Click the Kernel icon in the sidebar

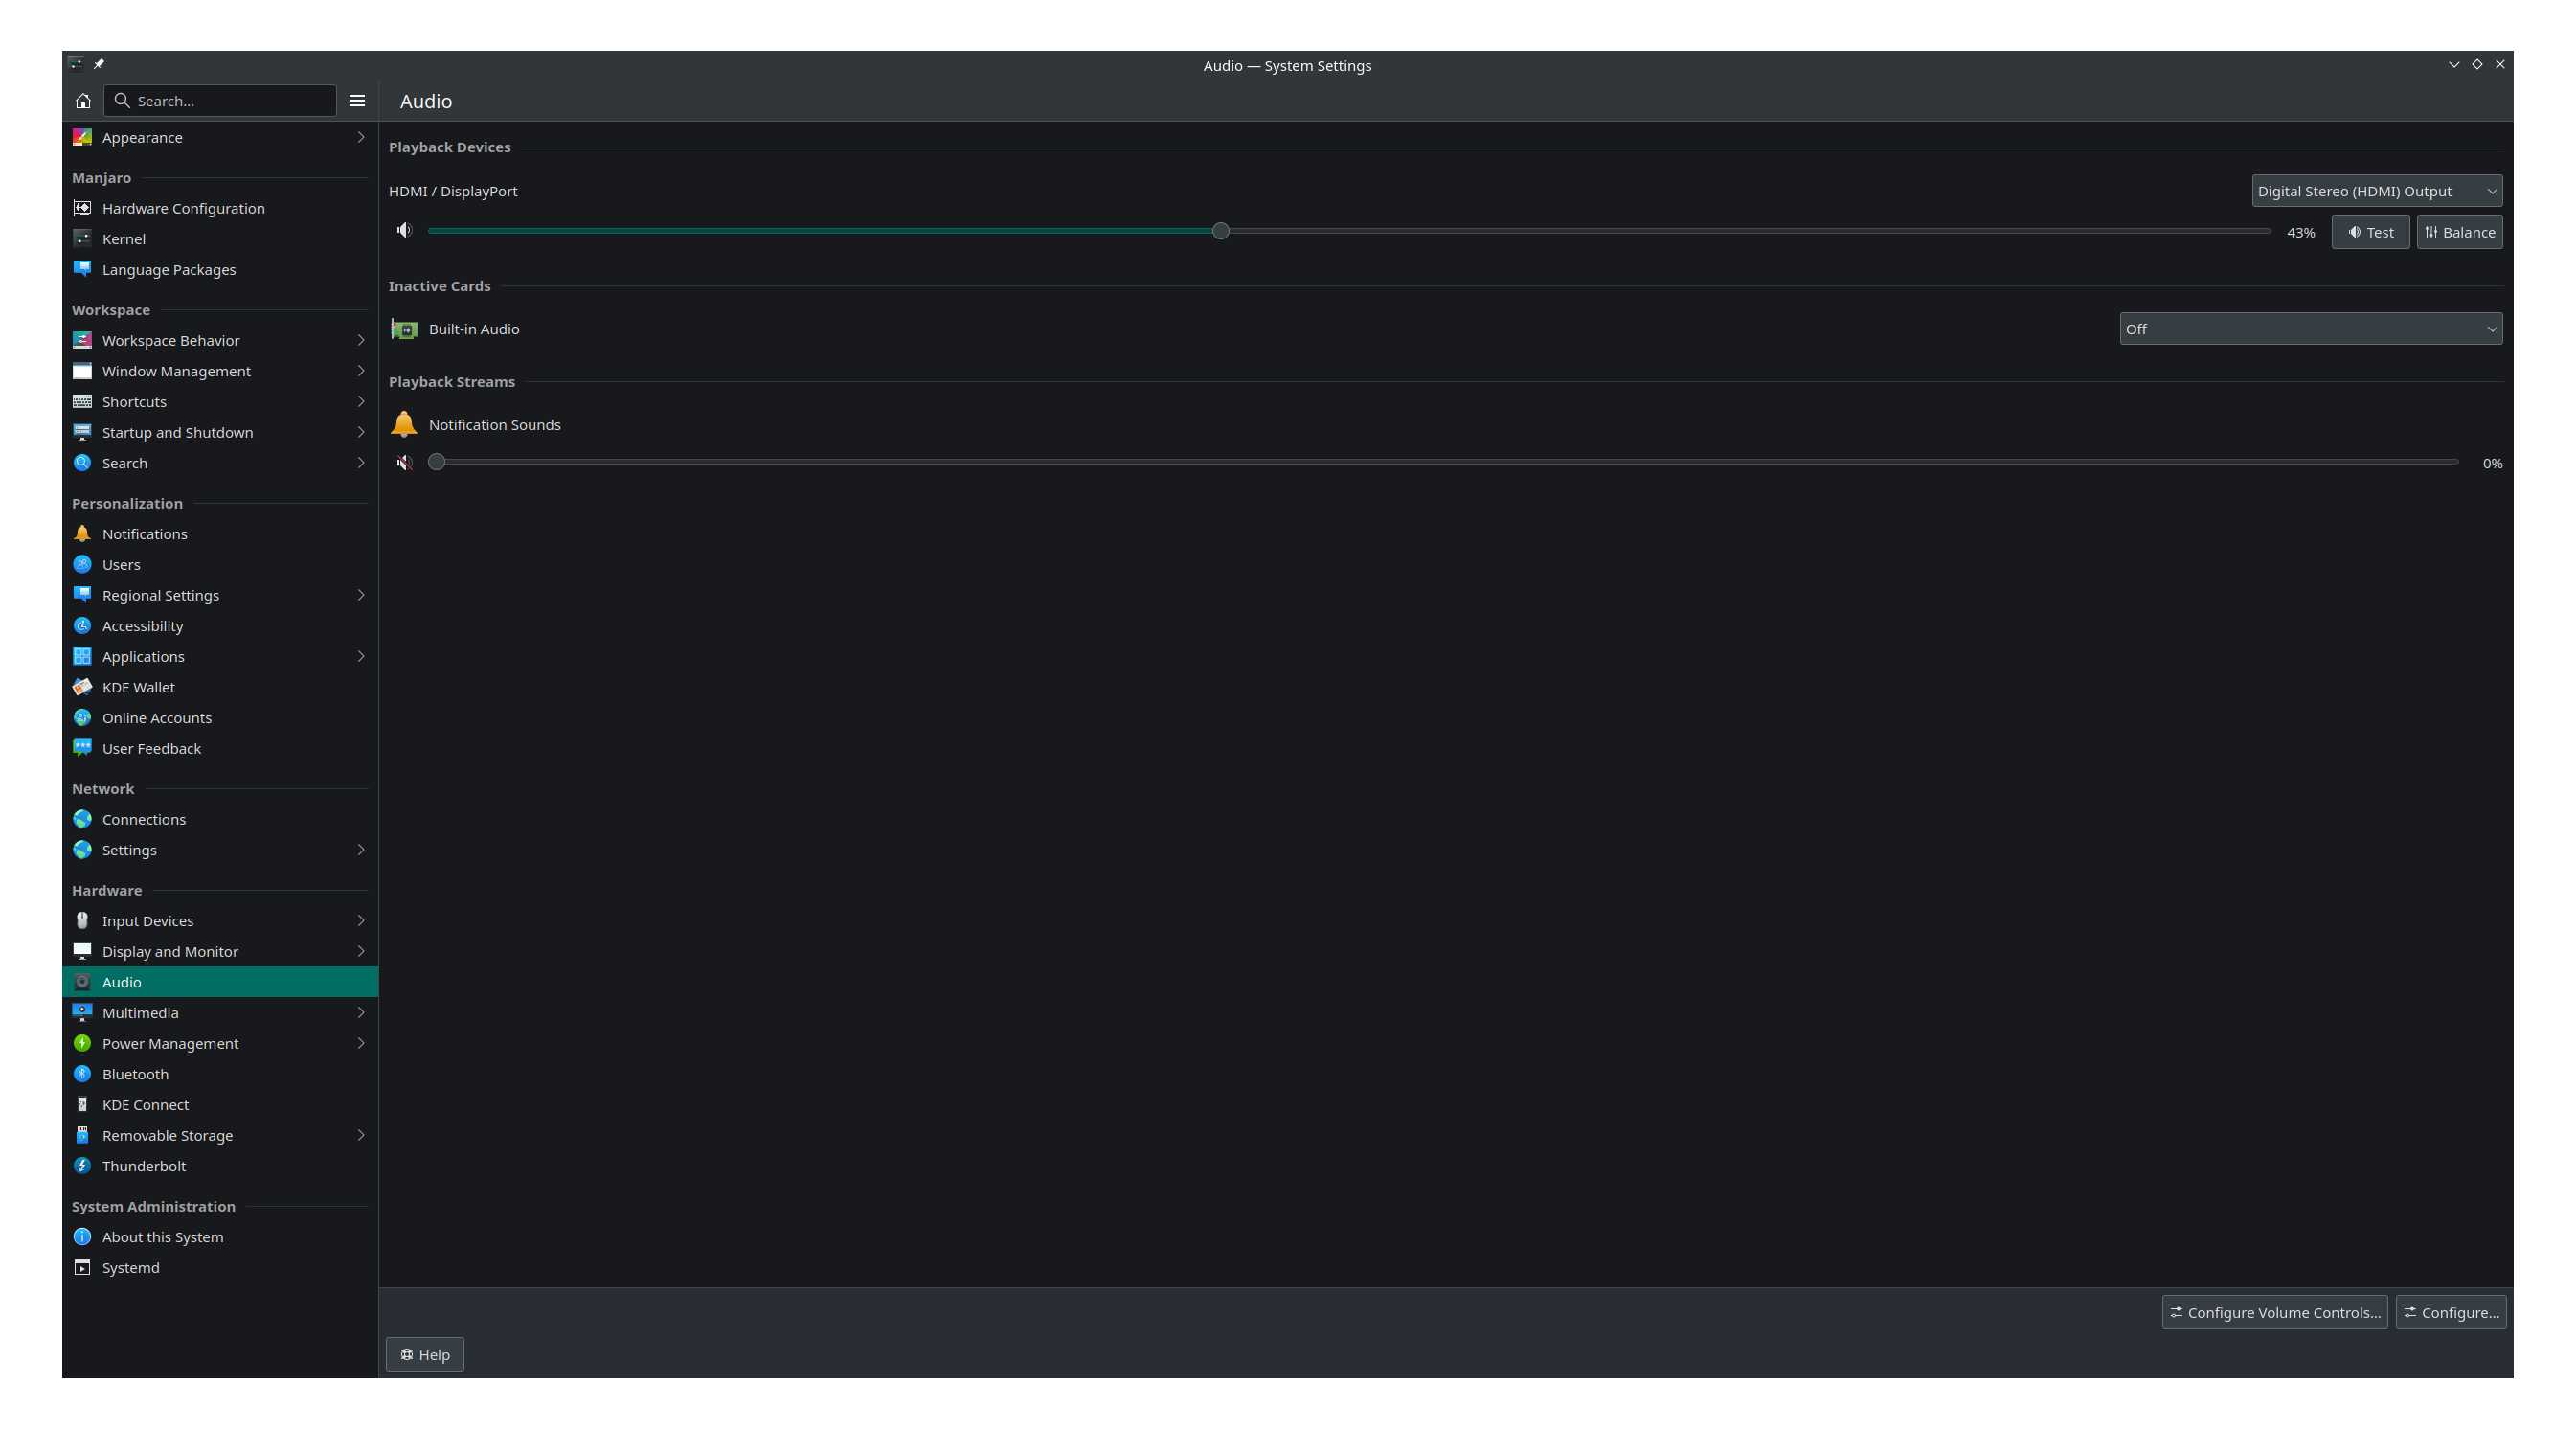coord(82,239)
